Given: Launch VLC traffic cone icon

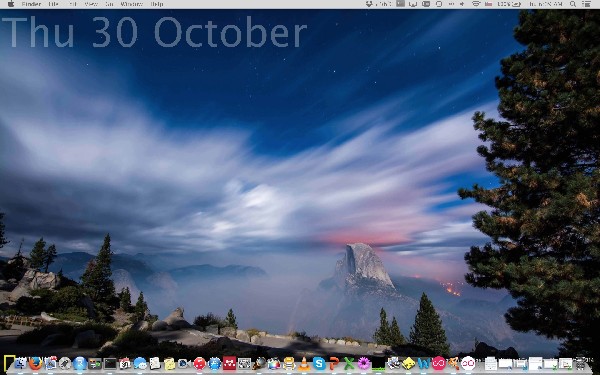Looking at the screenshot, I should pos(305,364).
